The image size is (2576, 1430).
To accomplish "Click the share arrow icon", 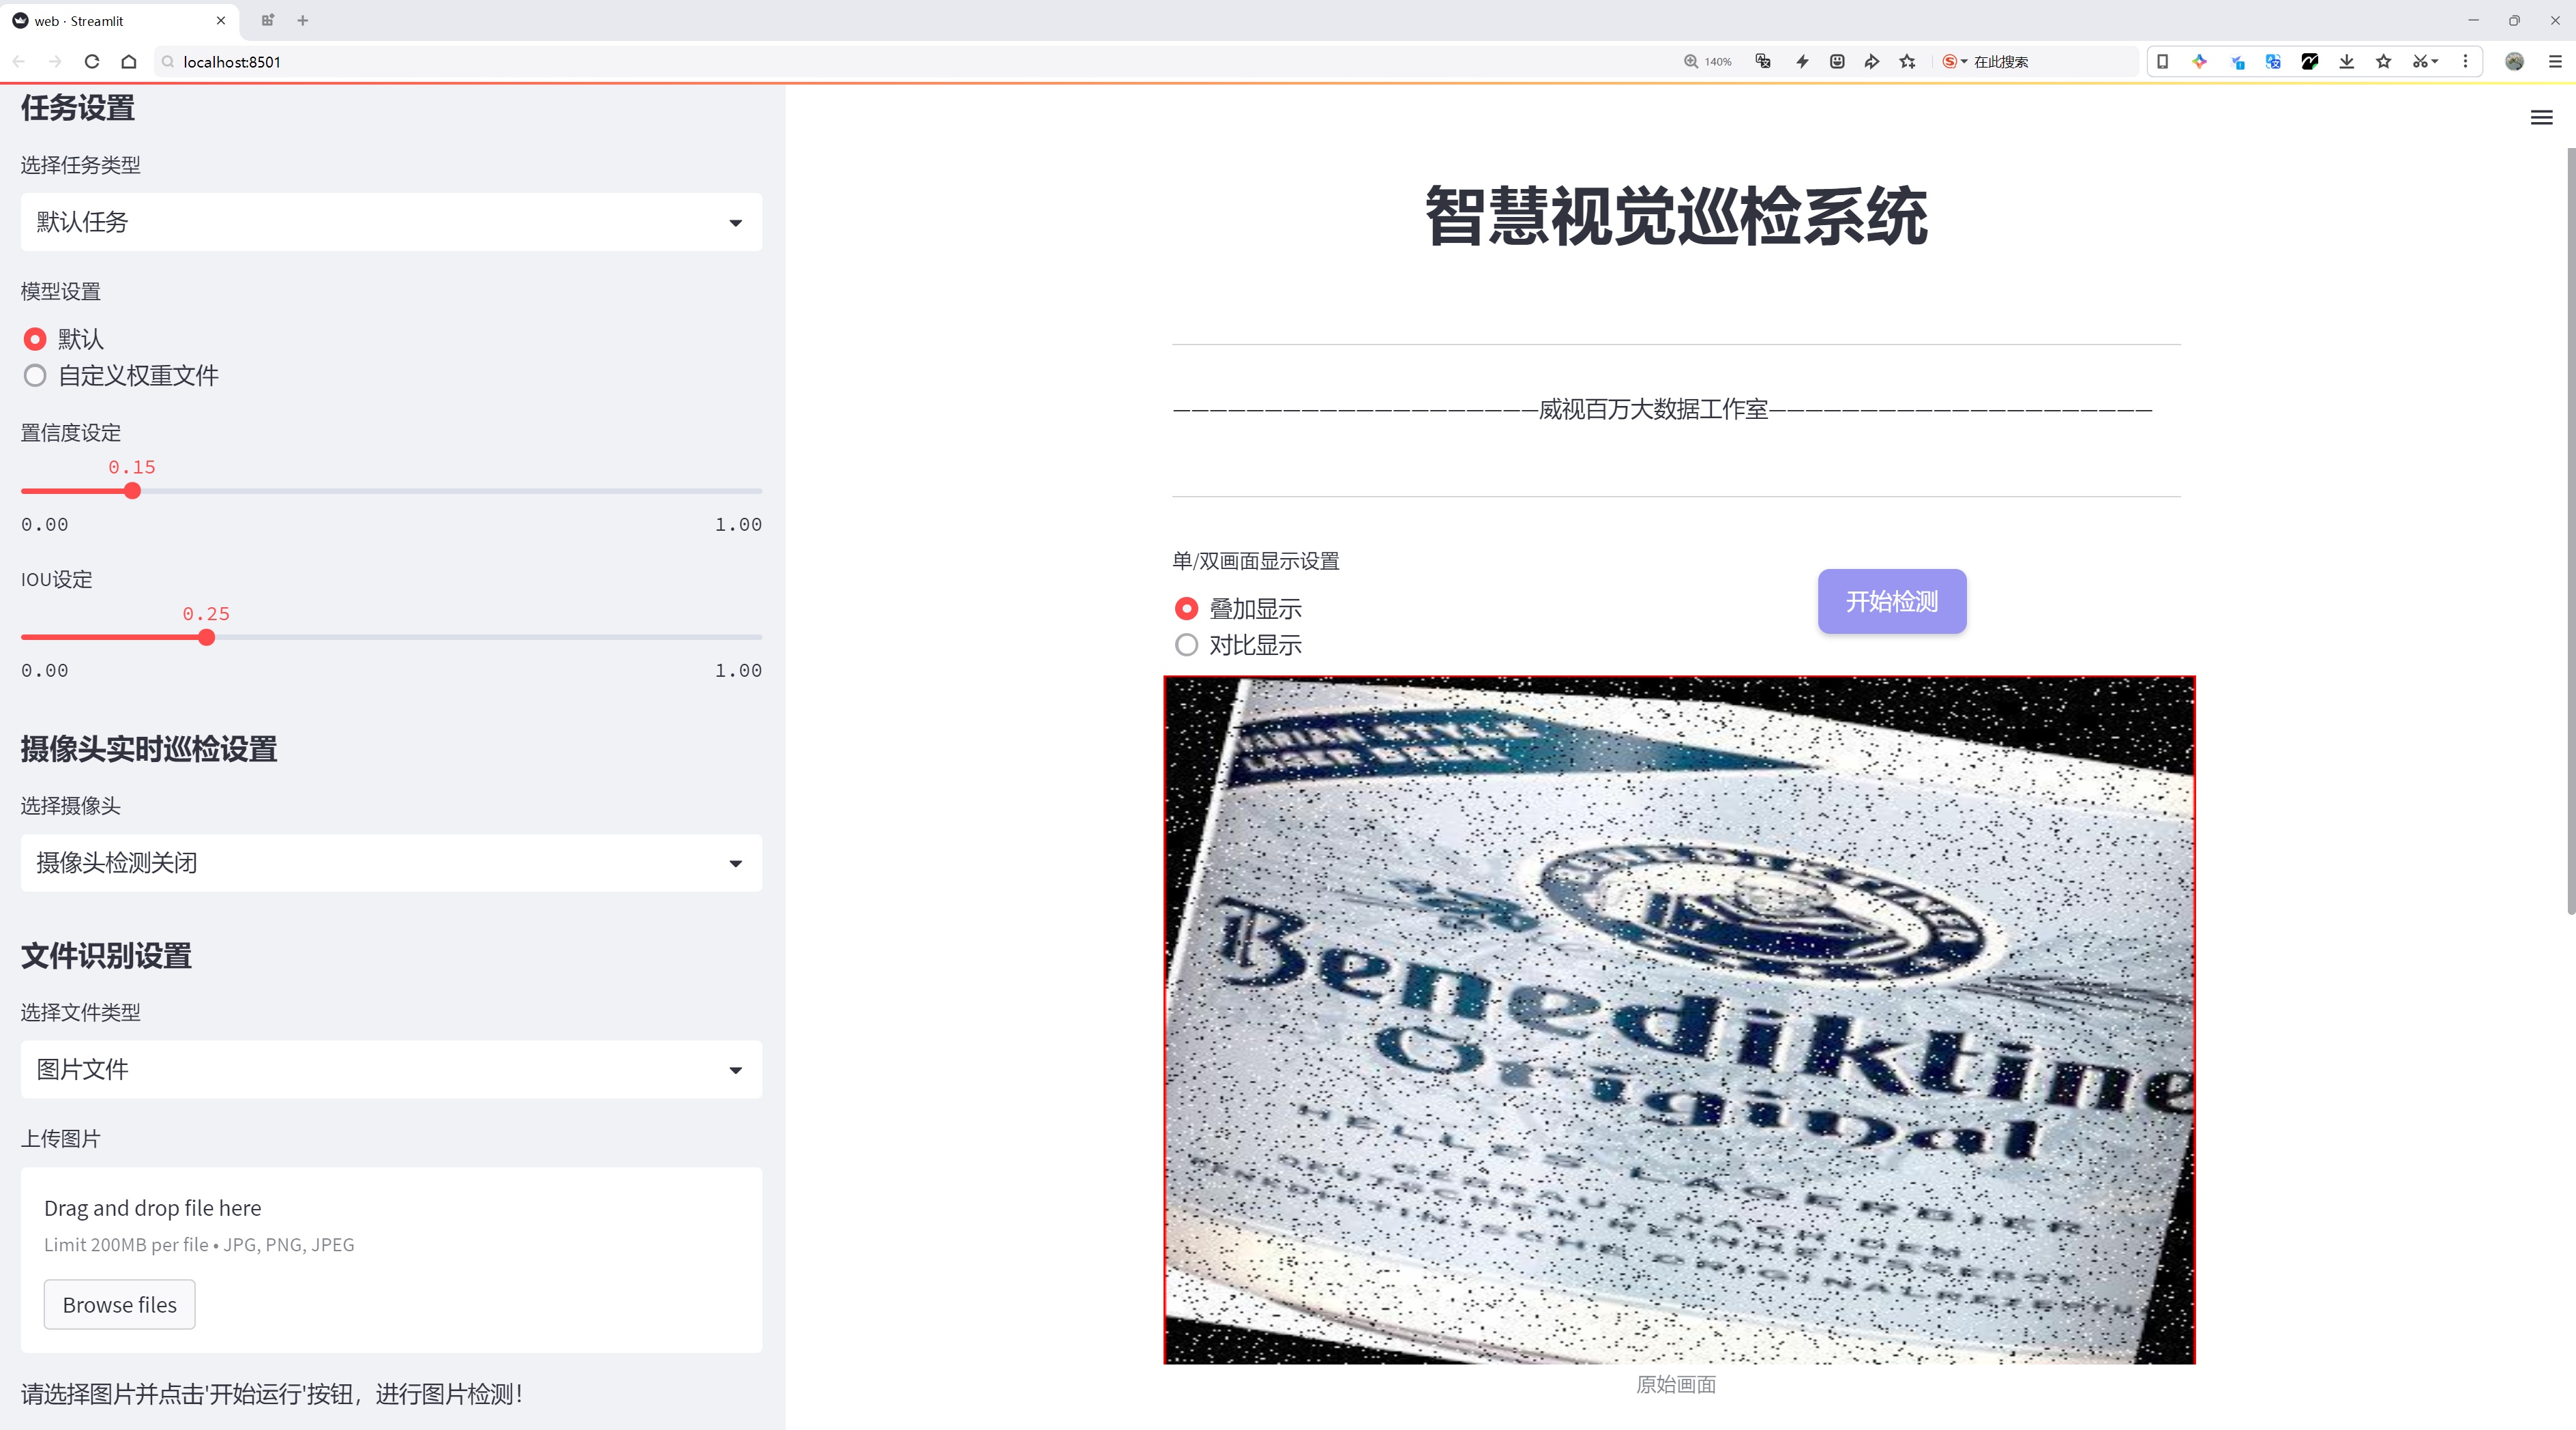I will (x=1872, y=61).
